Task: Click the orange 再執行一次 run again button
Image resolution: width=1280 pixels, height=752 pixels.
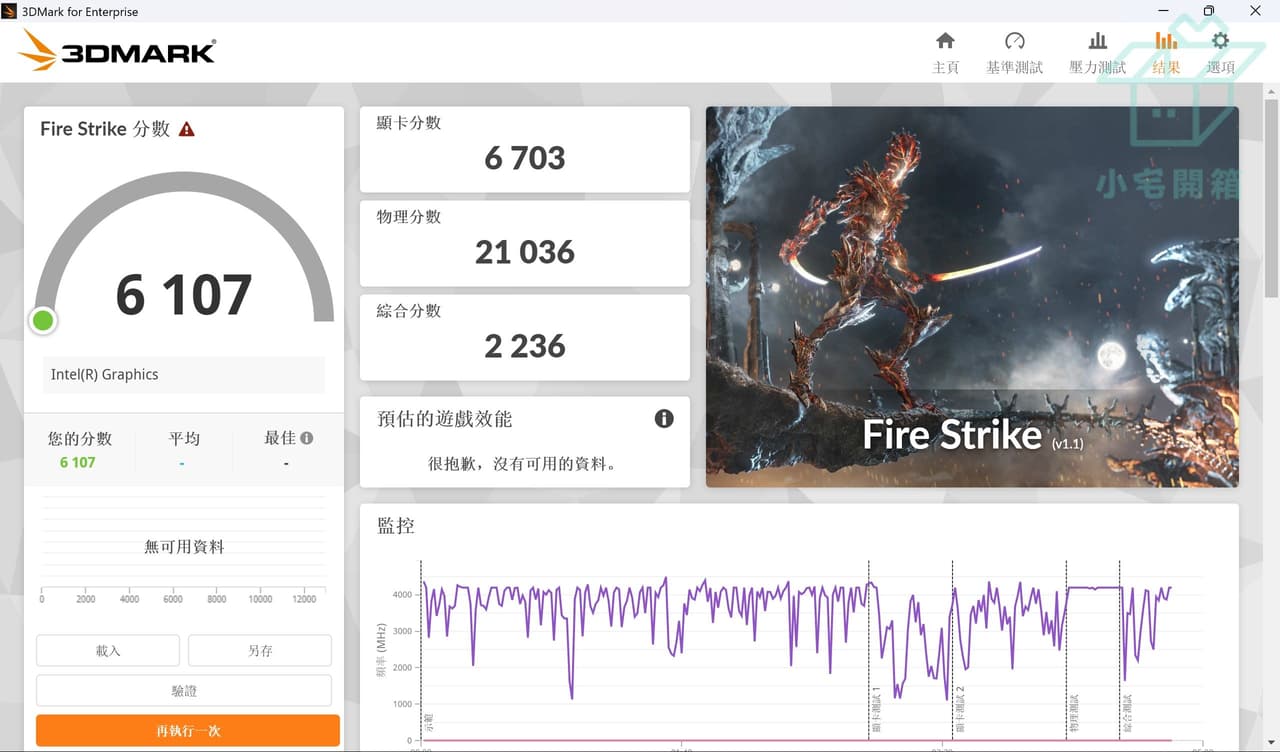Action: click(x=188, y=731)
